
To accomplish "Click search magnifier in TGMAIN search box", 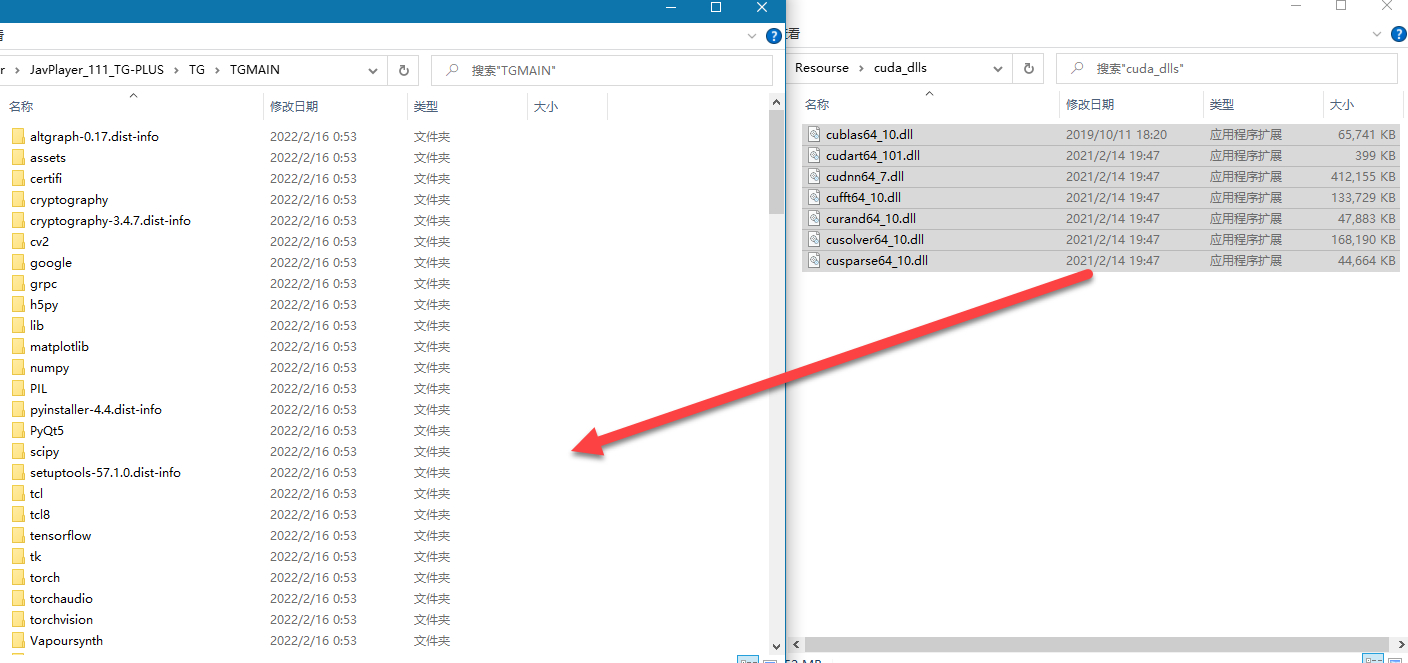I will coord(452,70).
